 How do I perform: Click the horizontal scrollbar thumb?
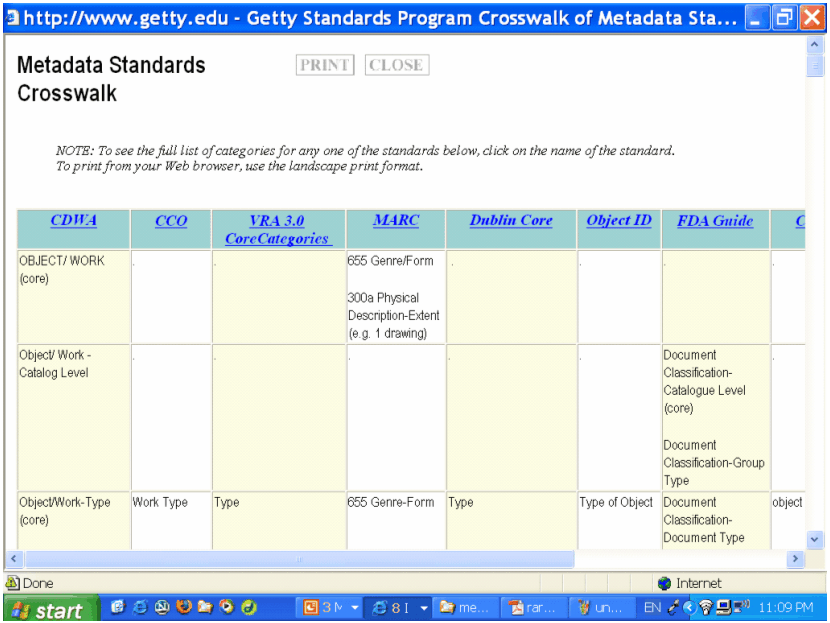coord(300,559)
